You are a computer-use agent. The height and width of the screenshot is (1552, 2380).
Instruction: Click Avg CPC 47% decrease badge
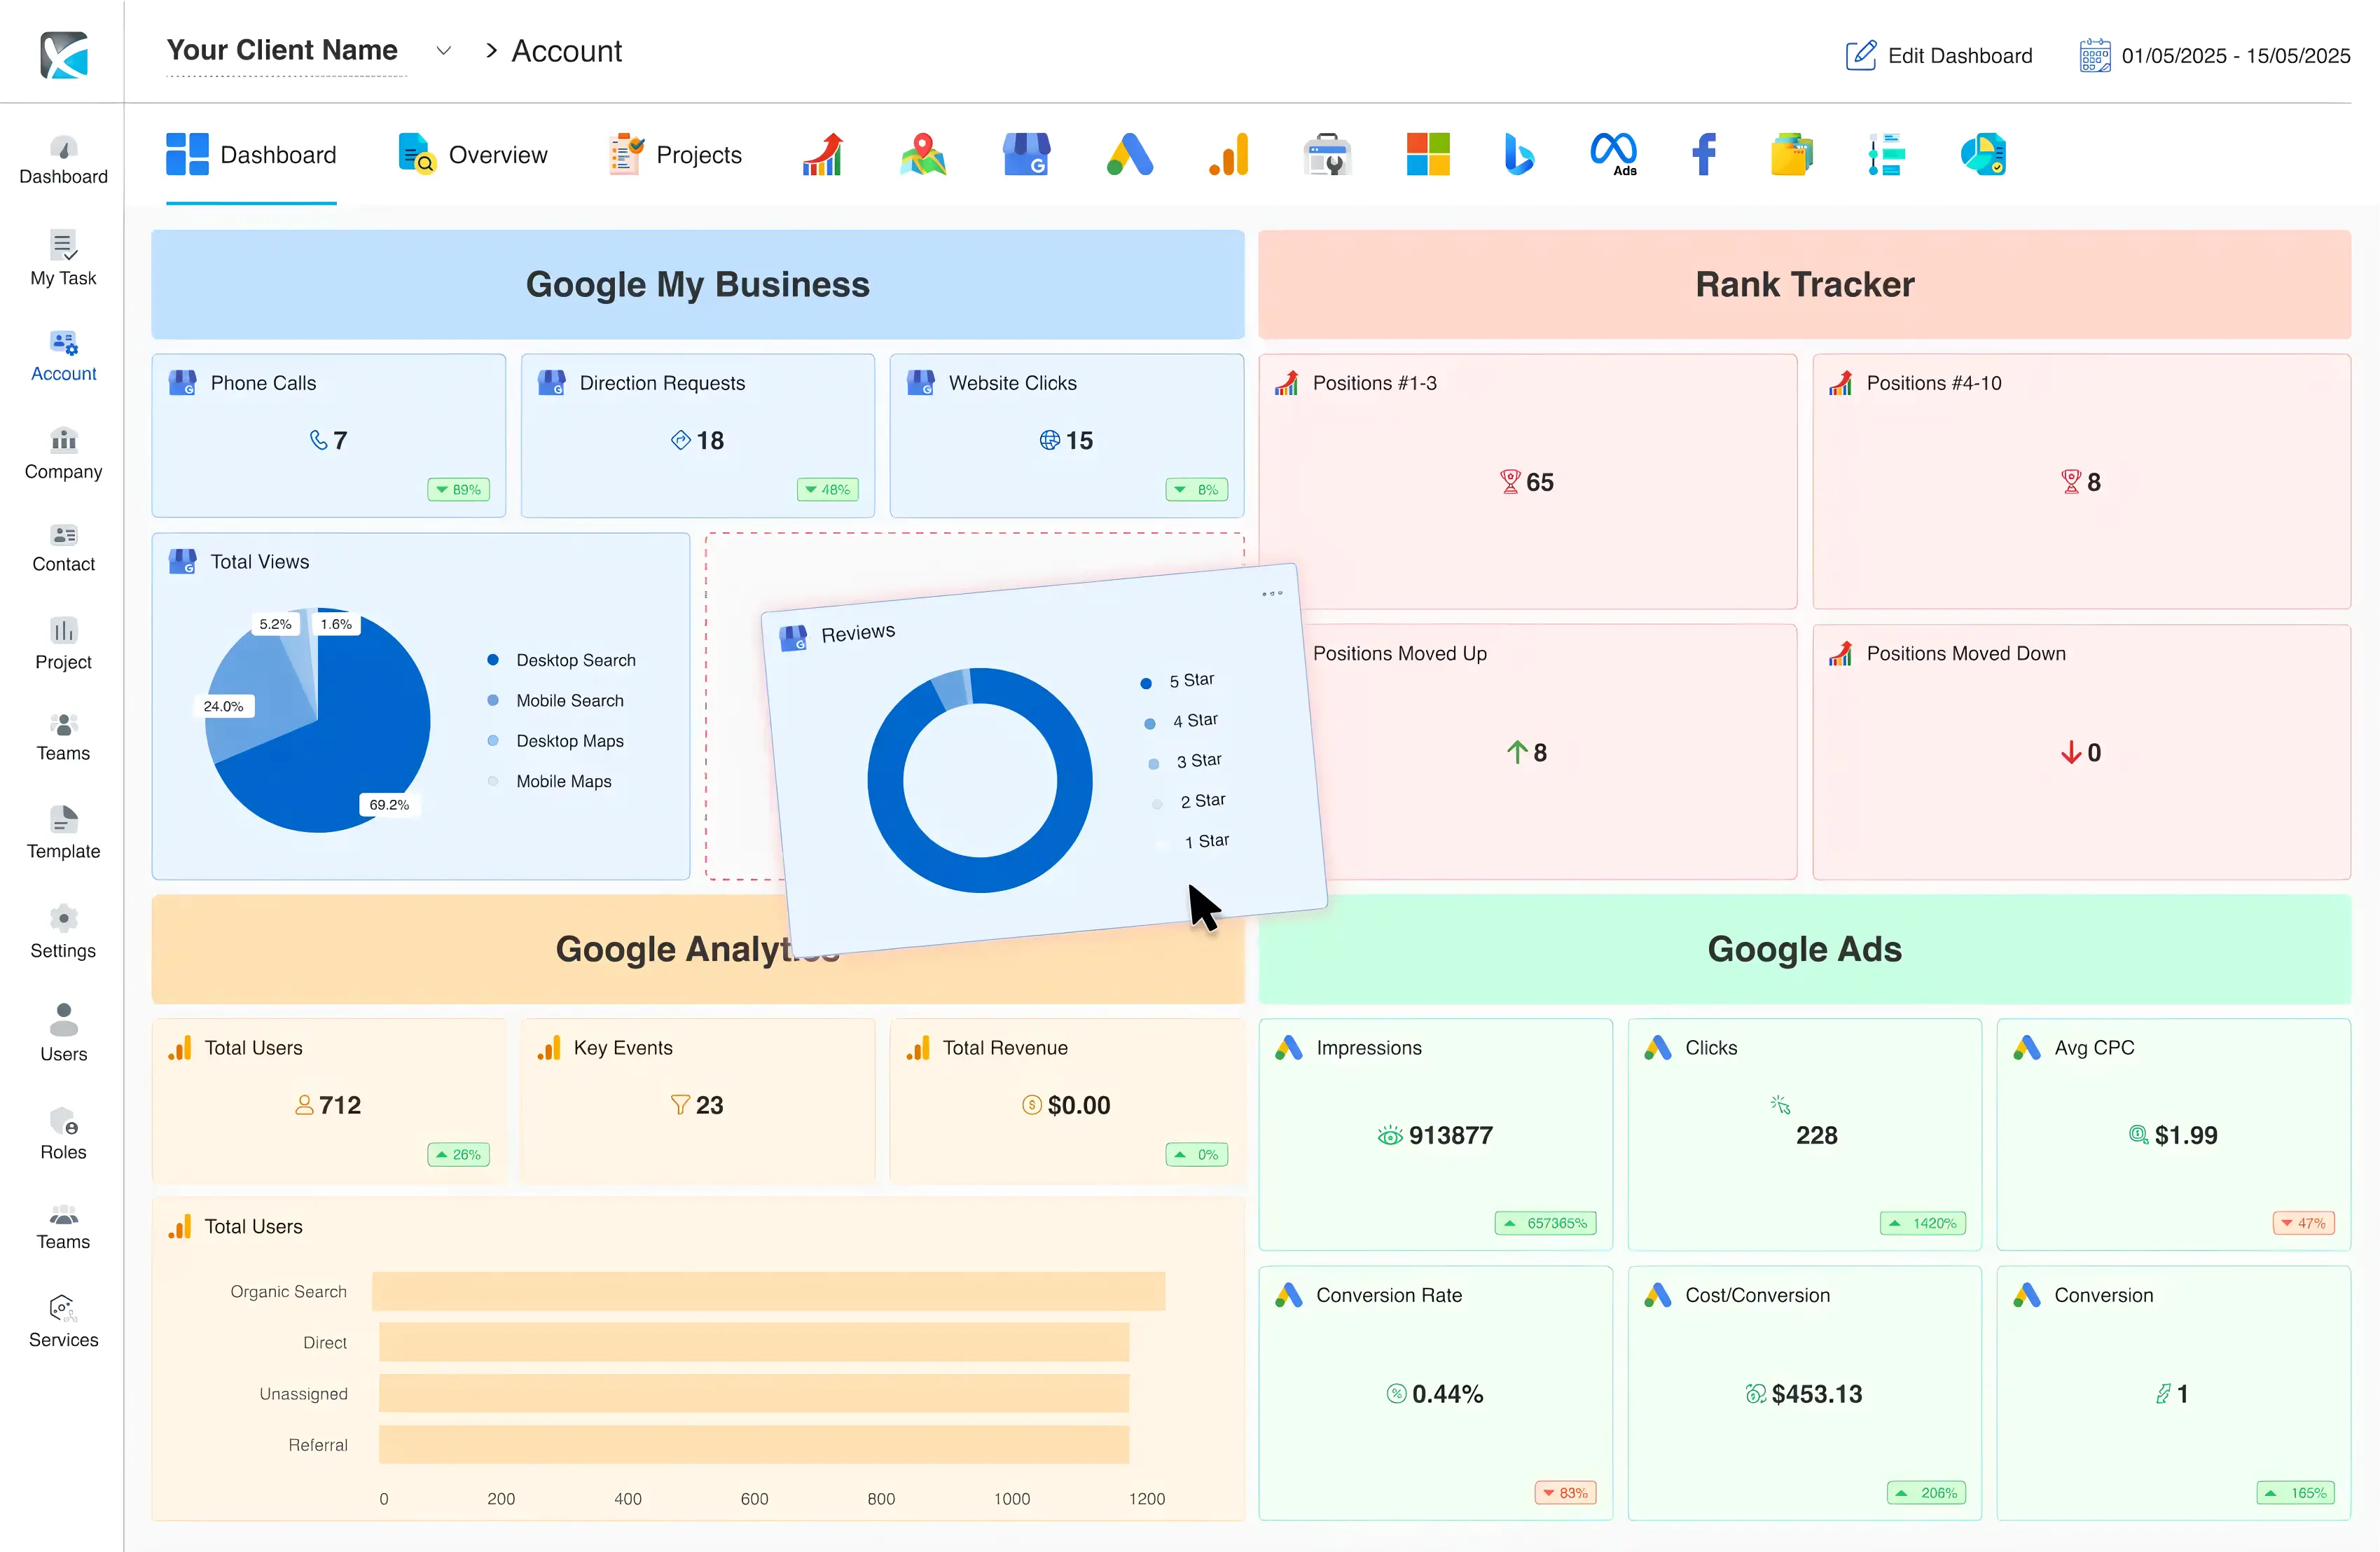pyautogui.click(x=2304, y=1222)
